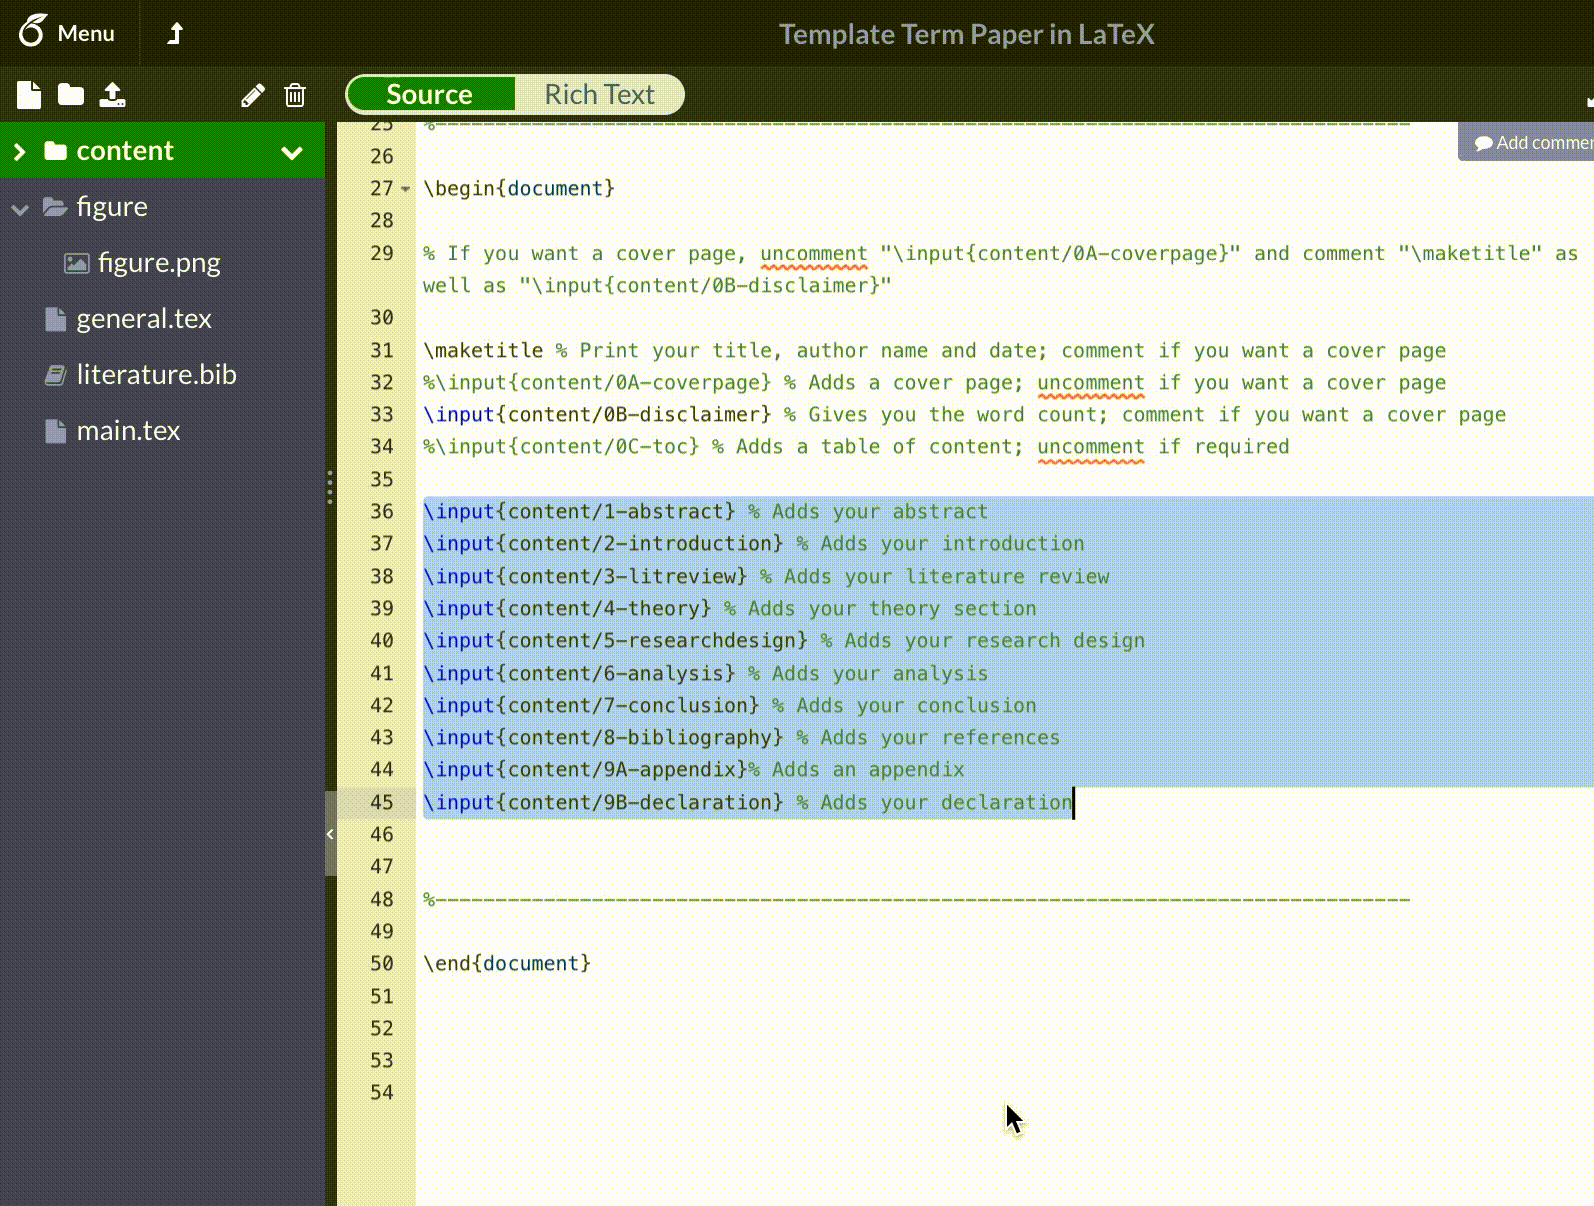The image size is (1594, 1206).
Task: Click line number 36 in the gutter
Action: (382, 511)
